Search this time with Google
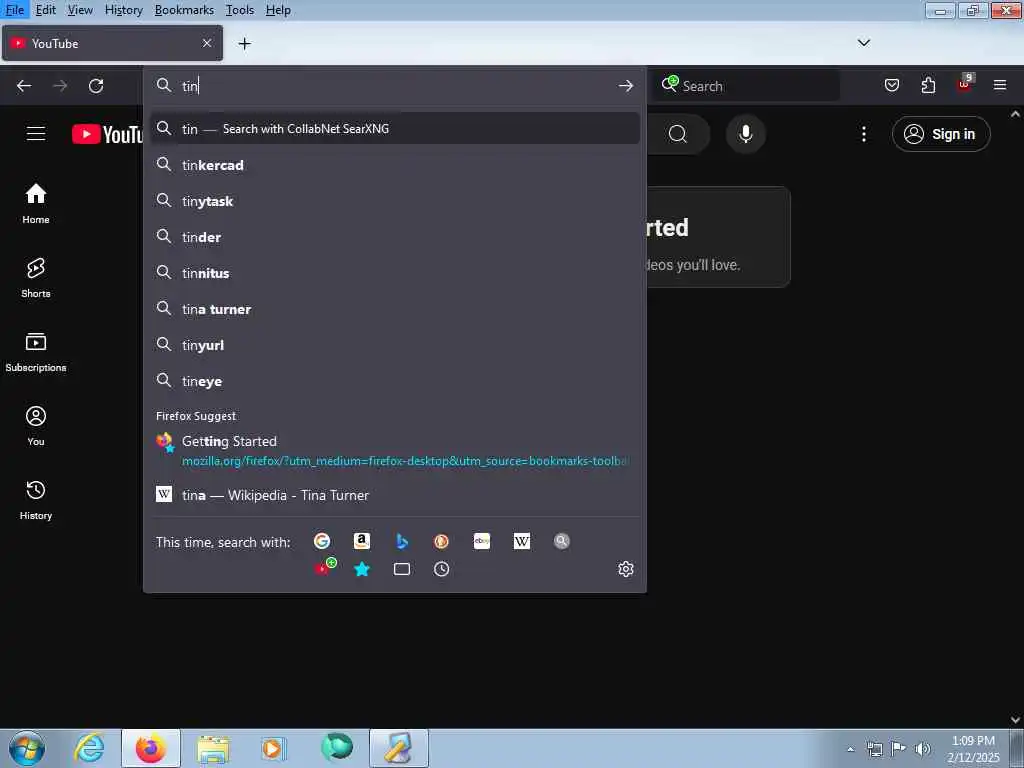 (322, 541)
